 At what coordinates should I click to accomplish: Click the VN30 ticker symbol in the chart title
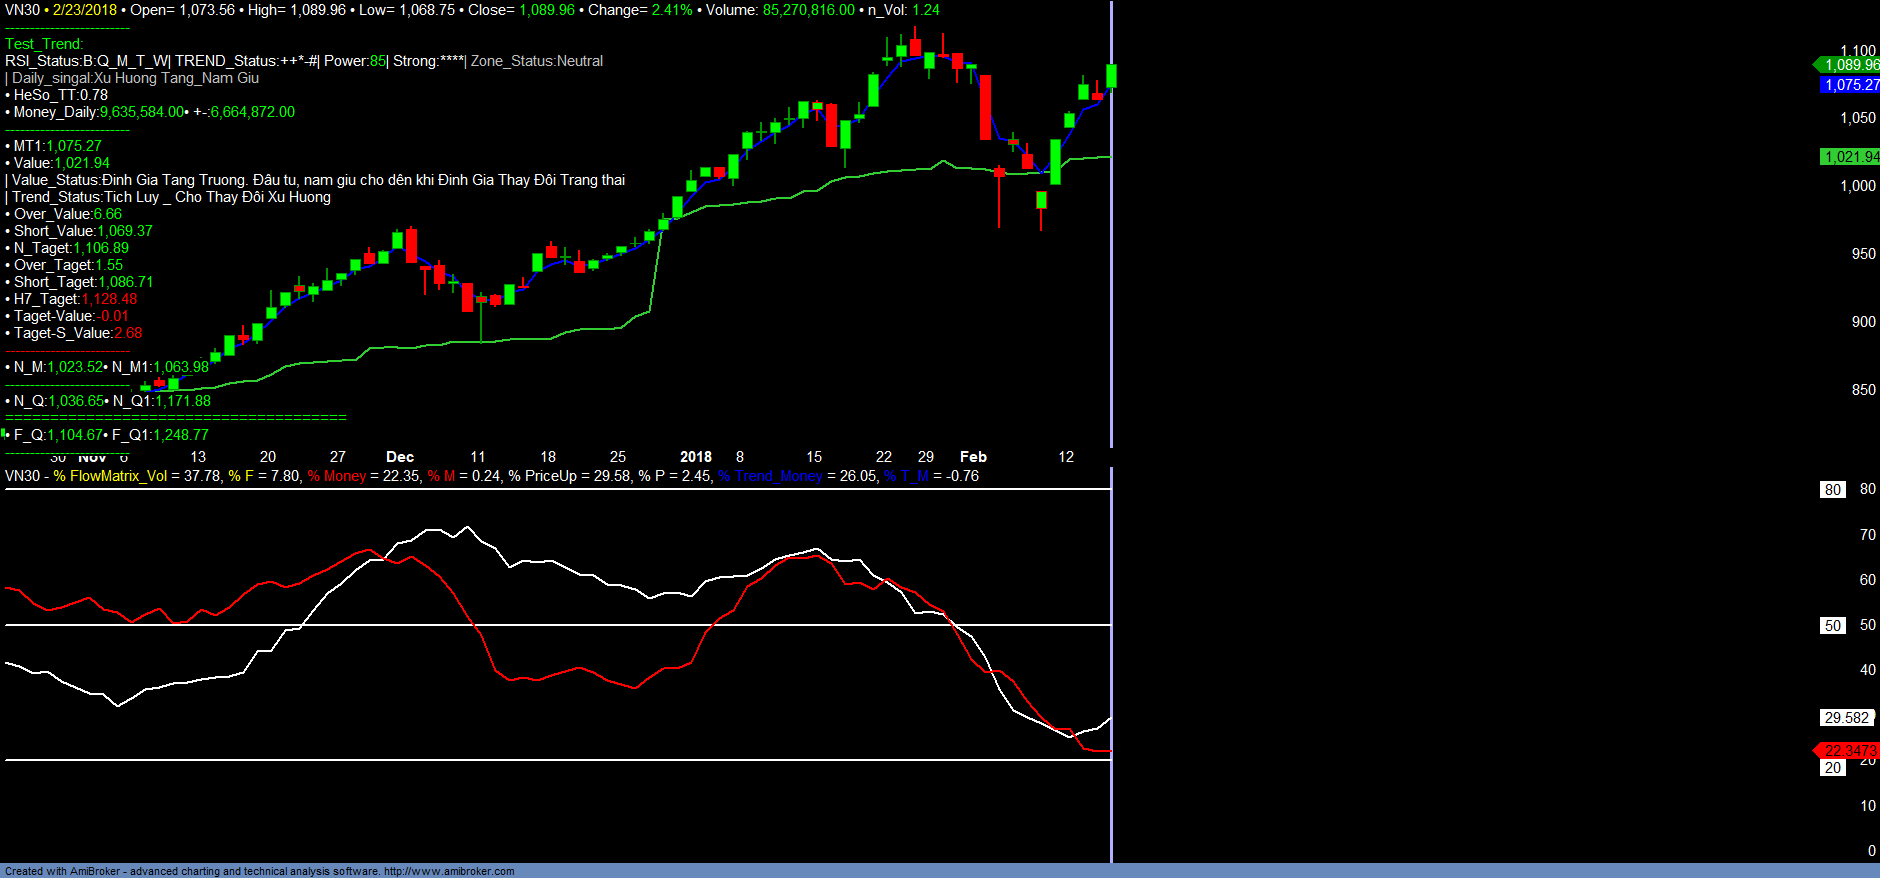click(x=22, y=10)
